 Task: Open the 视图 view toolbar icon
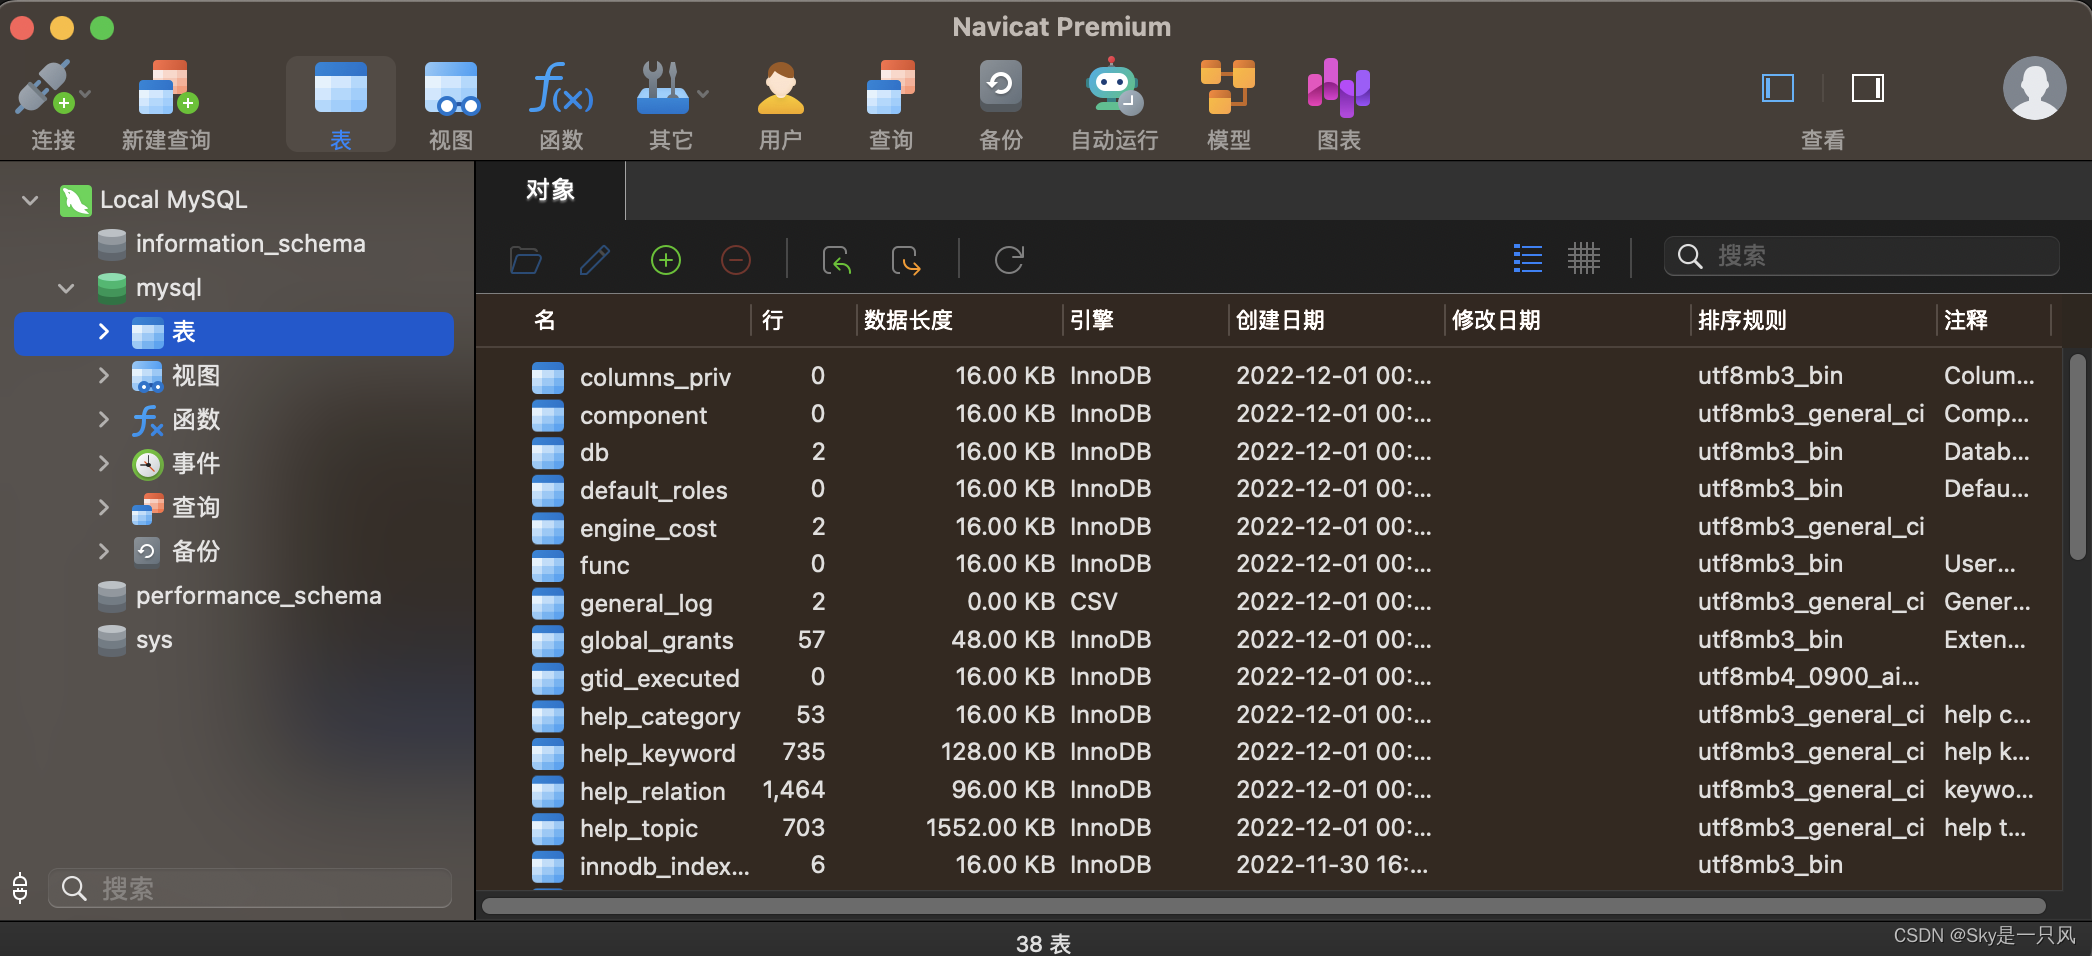click(451, 88)
